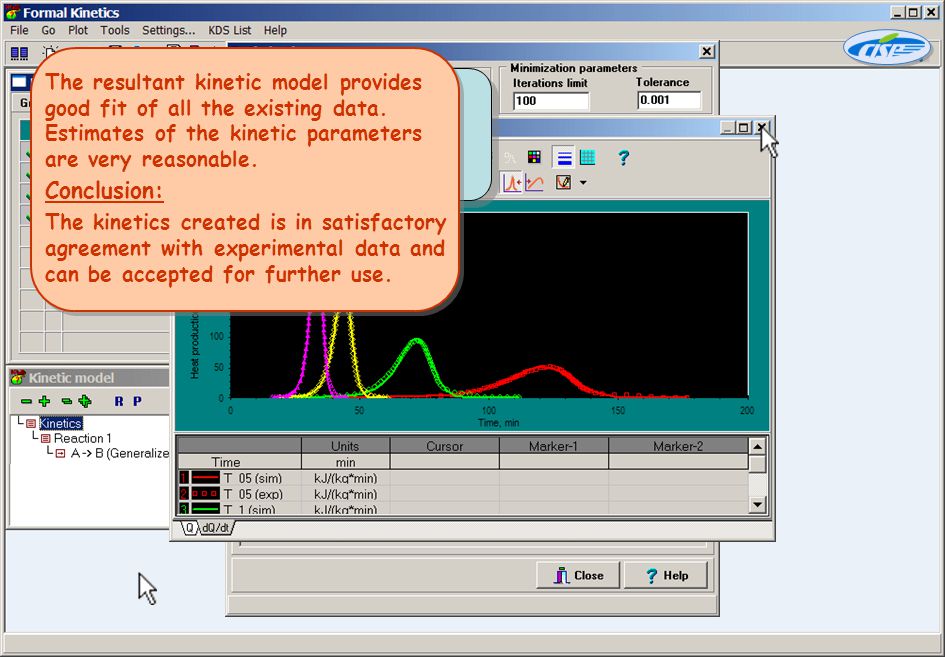The width and height of the screenshot is (945, 657).
Task: Click the A -> B arrow icon
Action: tap(60, 453)
